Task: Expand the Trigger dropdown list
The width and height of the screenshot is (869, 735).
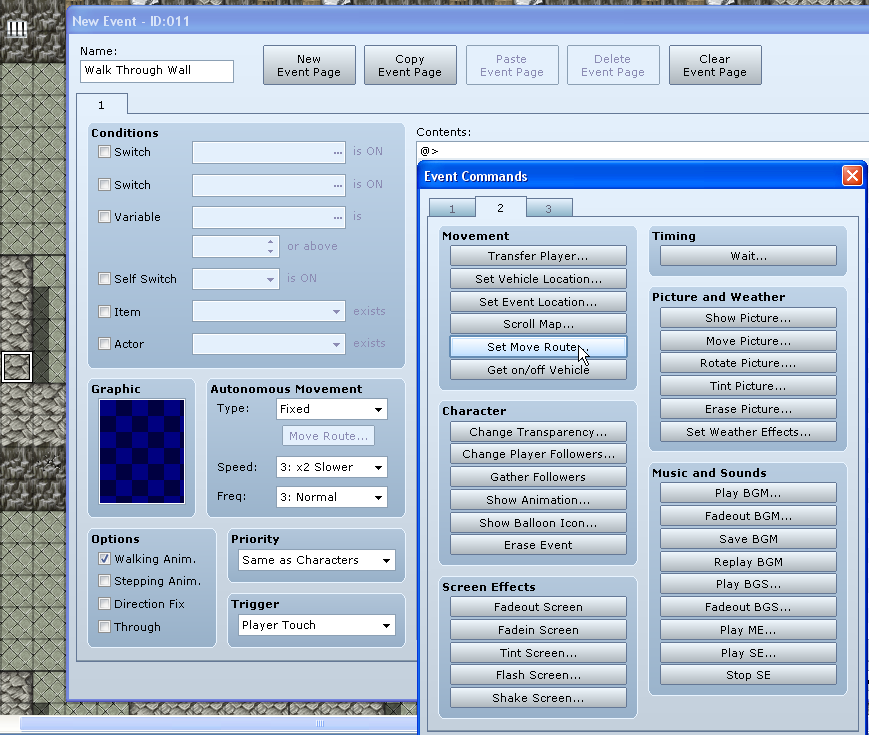Action: pyautogui.click(x=317, y=625)
